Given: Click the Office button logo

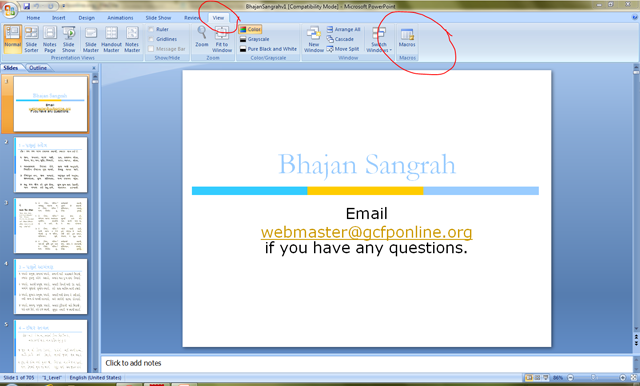Looking at the screenshot, I should point(9,10).
